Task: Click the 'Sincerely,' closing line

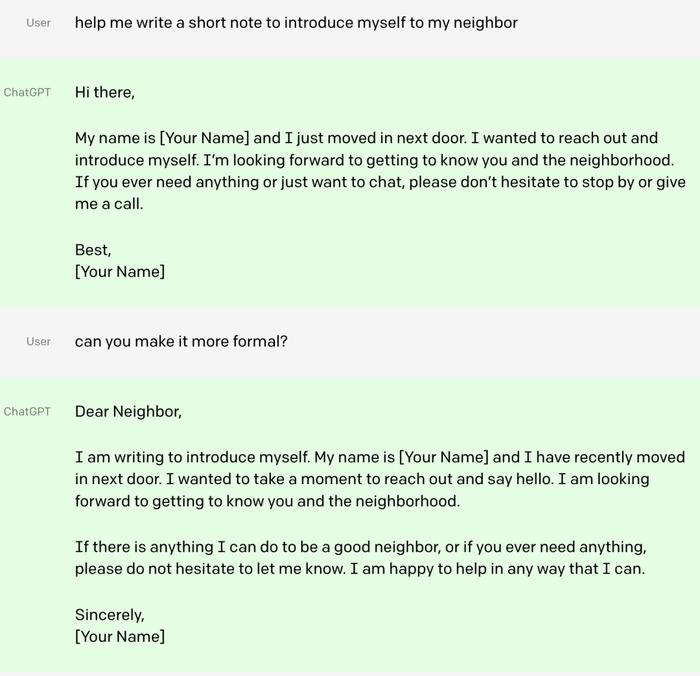Action: coord(109,615)
